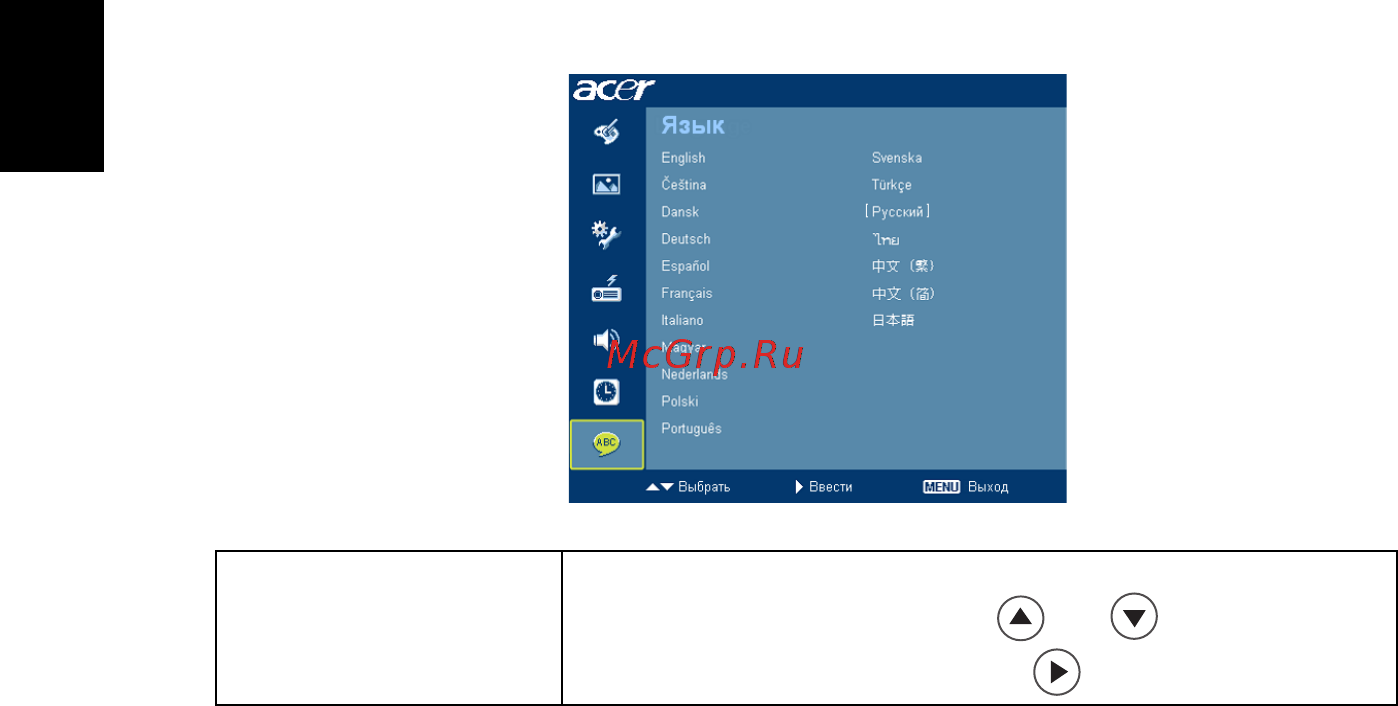Open the Color settings sidebar icon

coord(606,131)
